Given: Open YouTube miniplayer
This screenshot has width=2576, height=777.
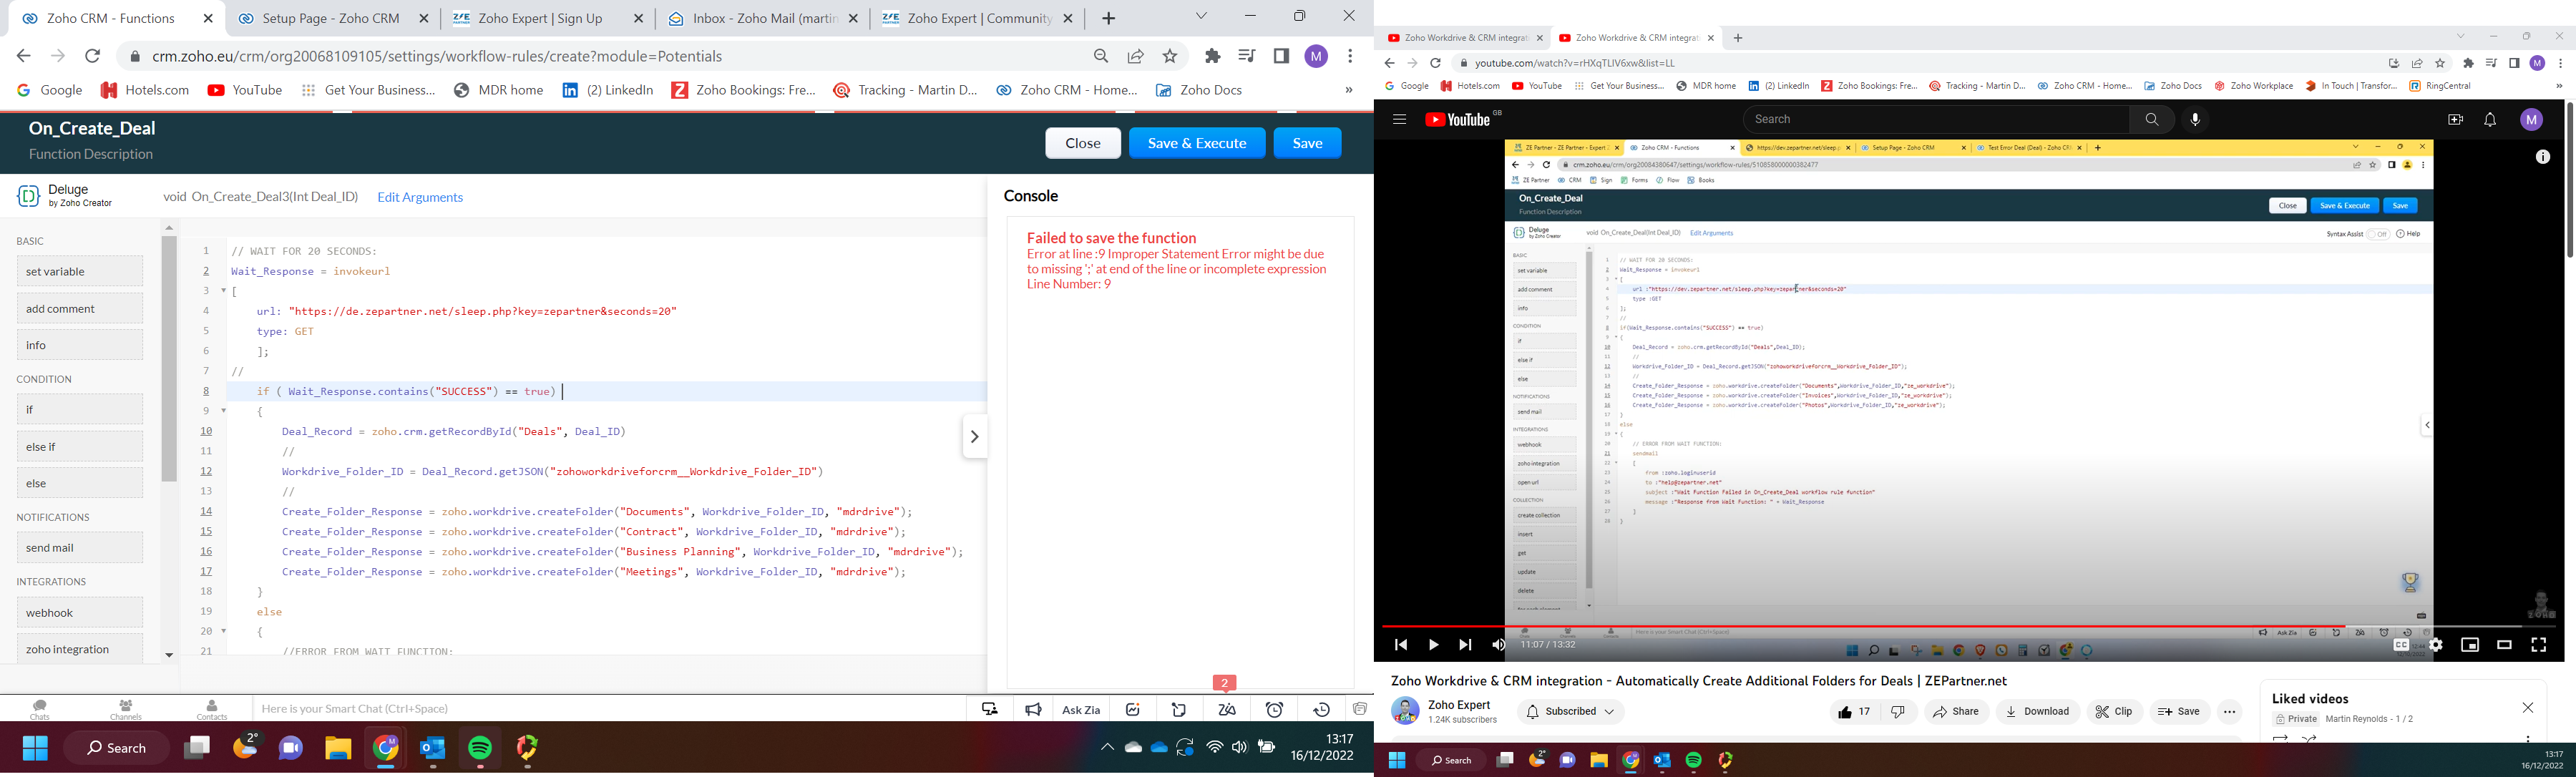Looking at the screenshot, I should click(x=2470, y=645).
